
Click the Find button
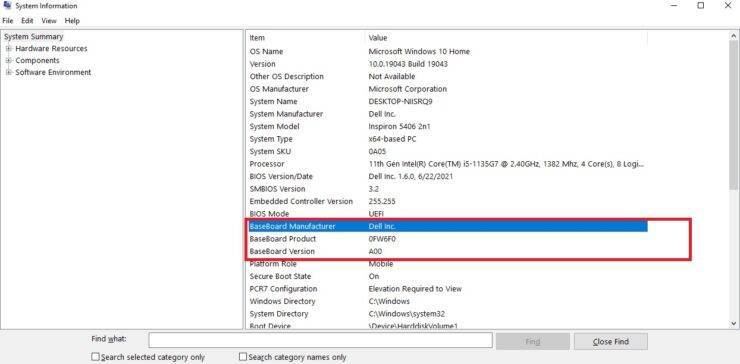click(x=533, y=341)
